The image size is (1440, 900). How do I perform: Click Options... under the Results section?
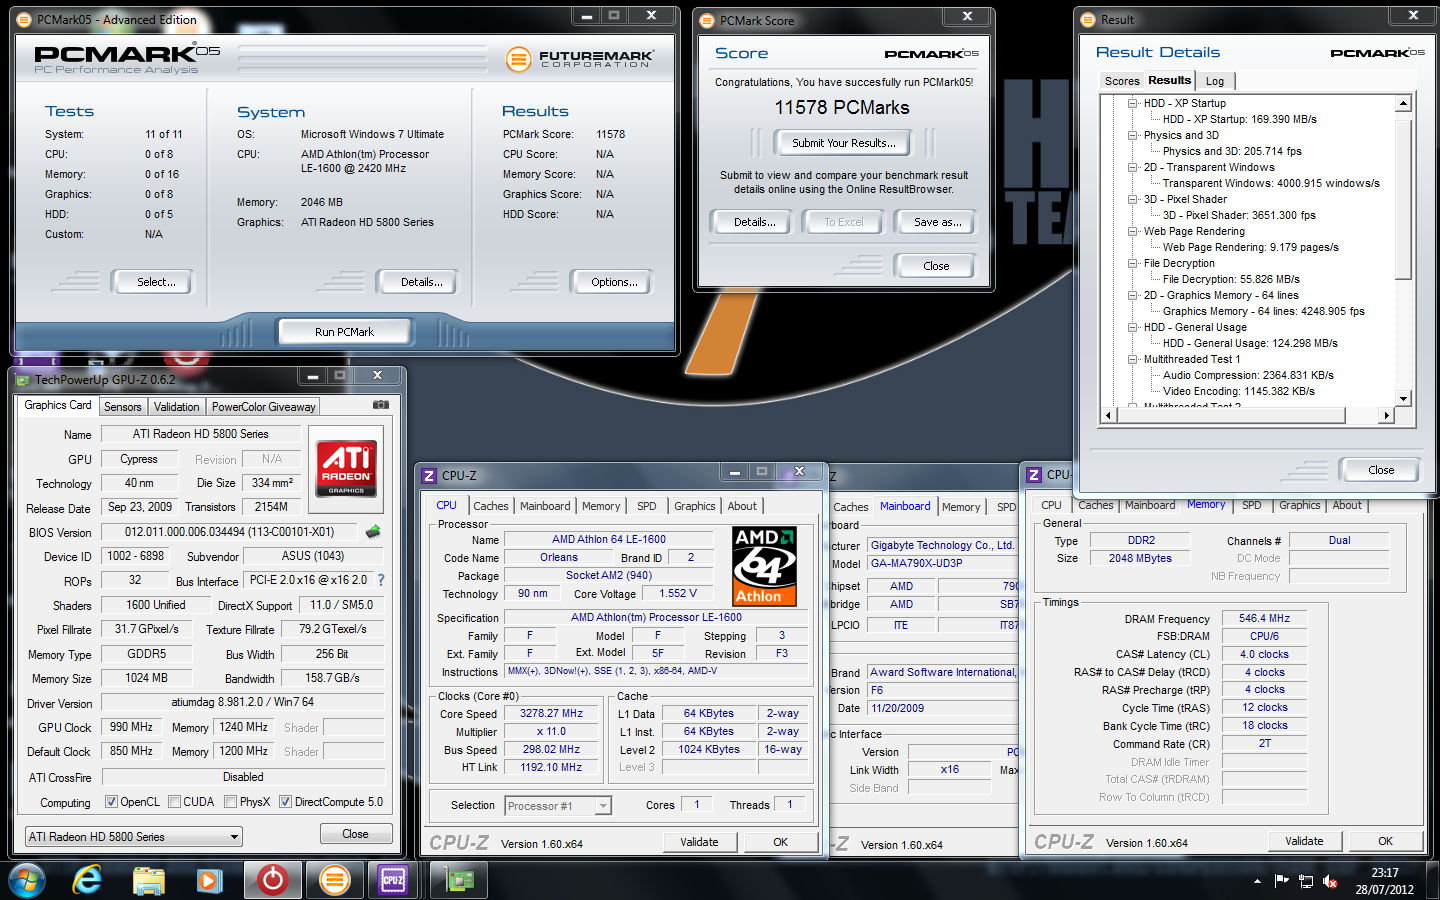tap(614, 282)
